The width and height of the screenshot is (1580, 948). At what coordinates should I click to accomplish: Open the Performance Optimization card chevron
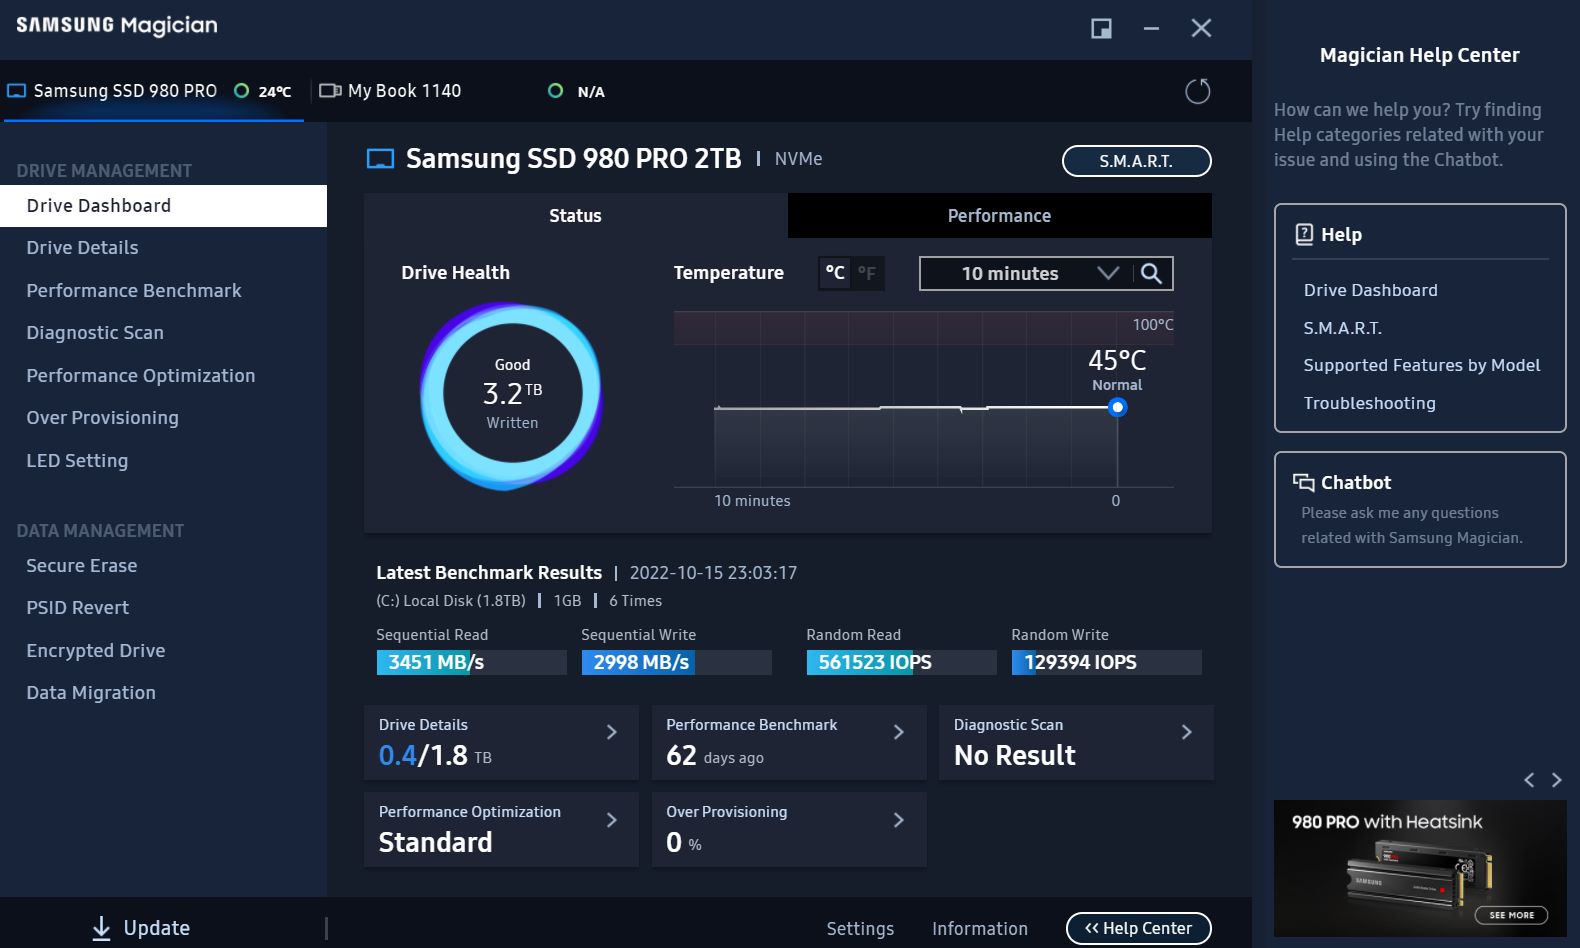click(612, 820)
